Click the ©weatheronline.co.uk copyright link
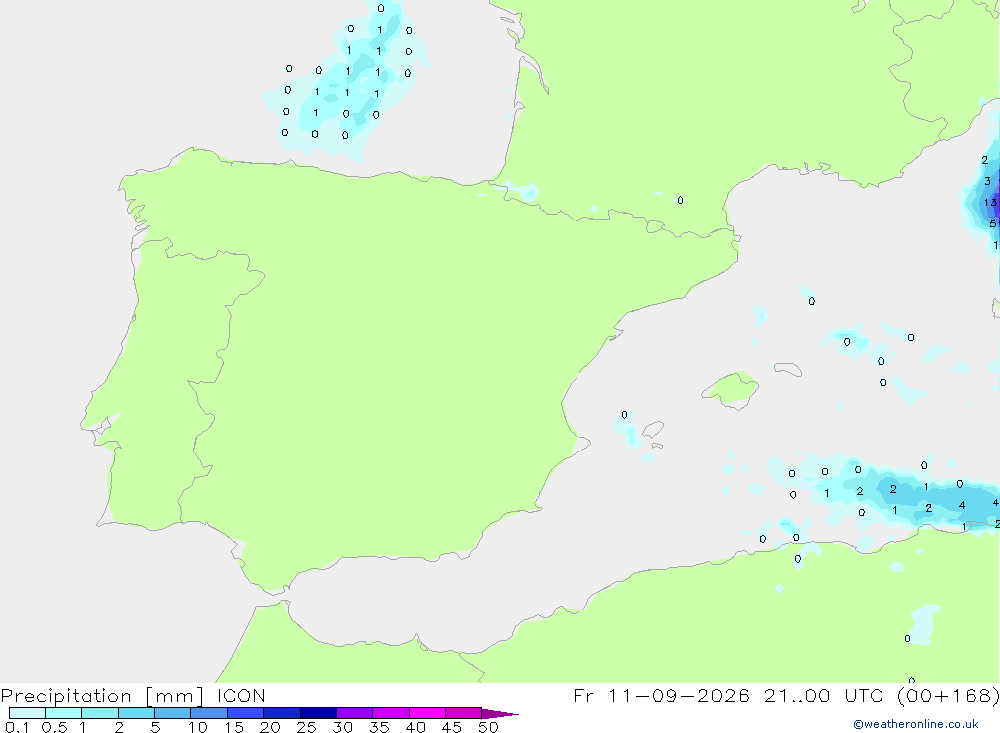Image resolution: width=1000 pixels, height=733 pixels. coord(915,724)
